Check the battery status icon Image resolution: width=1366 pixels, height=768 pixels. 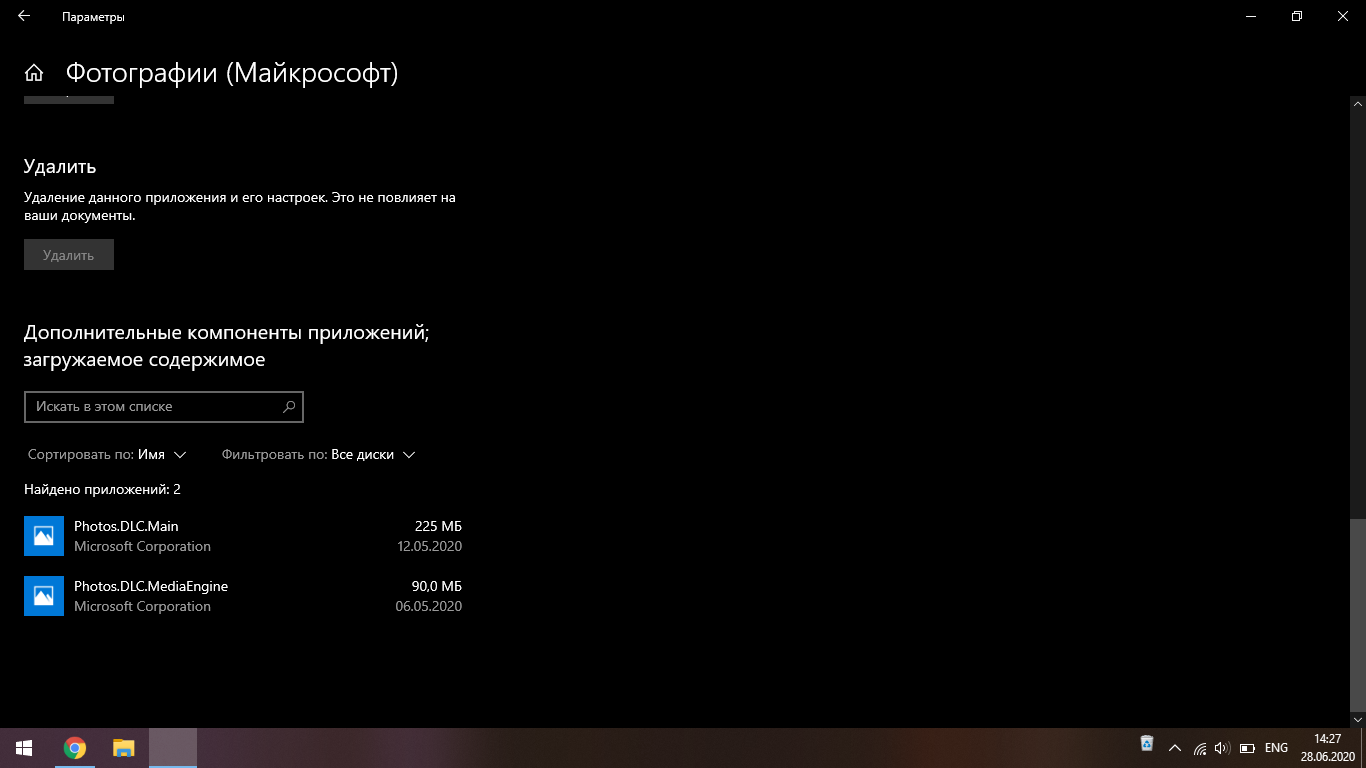pos(1247,748)
